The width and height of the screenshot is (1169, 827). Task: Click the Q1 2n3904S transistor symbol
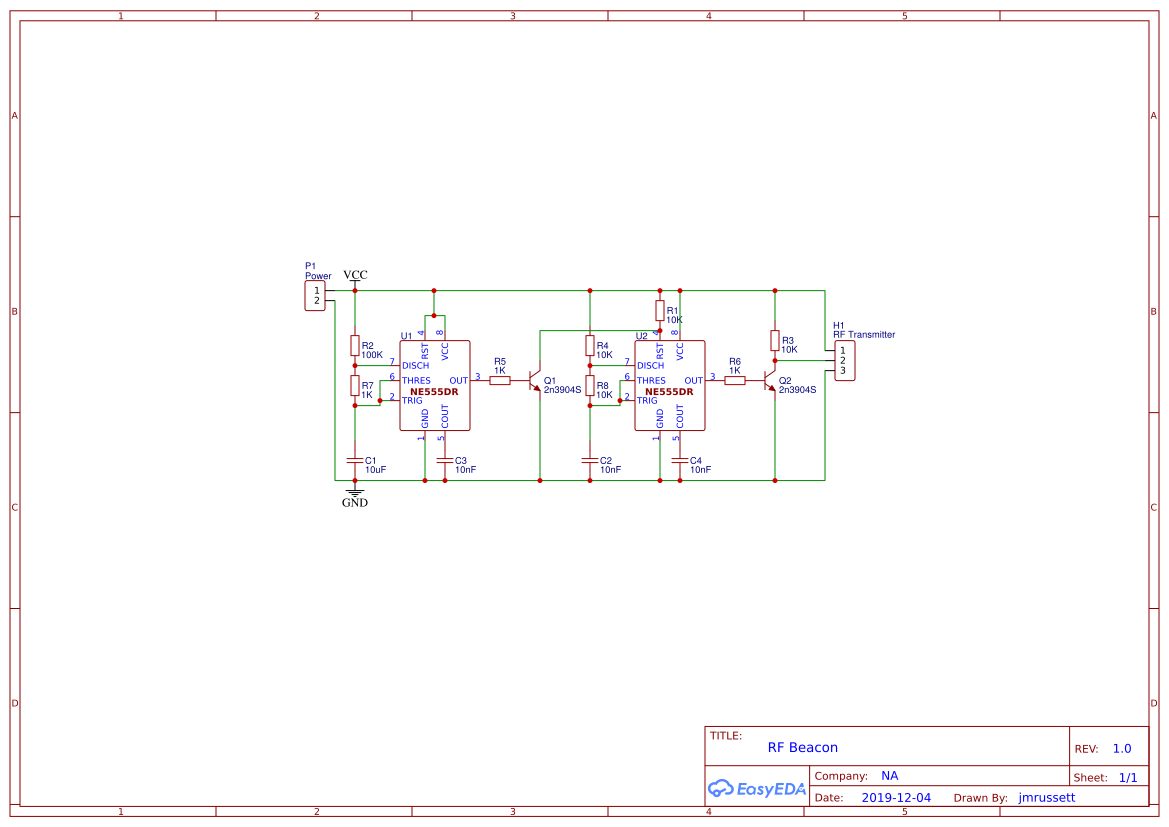pyautogui.click(x=533, y=382)
